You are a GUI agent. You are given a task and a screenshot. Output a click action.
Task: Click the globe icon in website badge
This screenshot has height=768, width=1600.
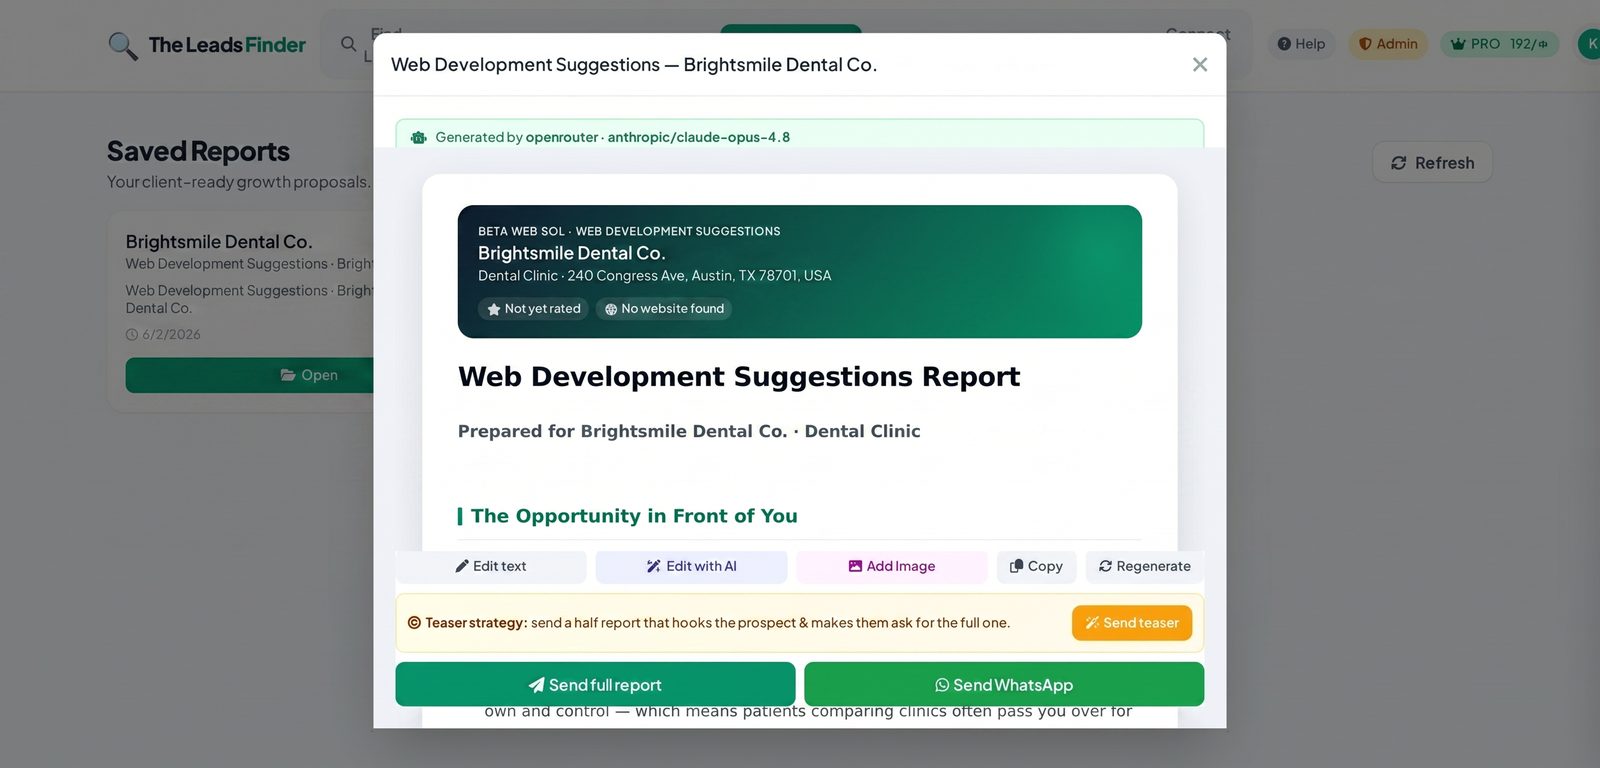tap(611, 310)
